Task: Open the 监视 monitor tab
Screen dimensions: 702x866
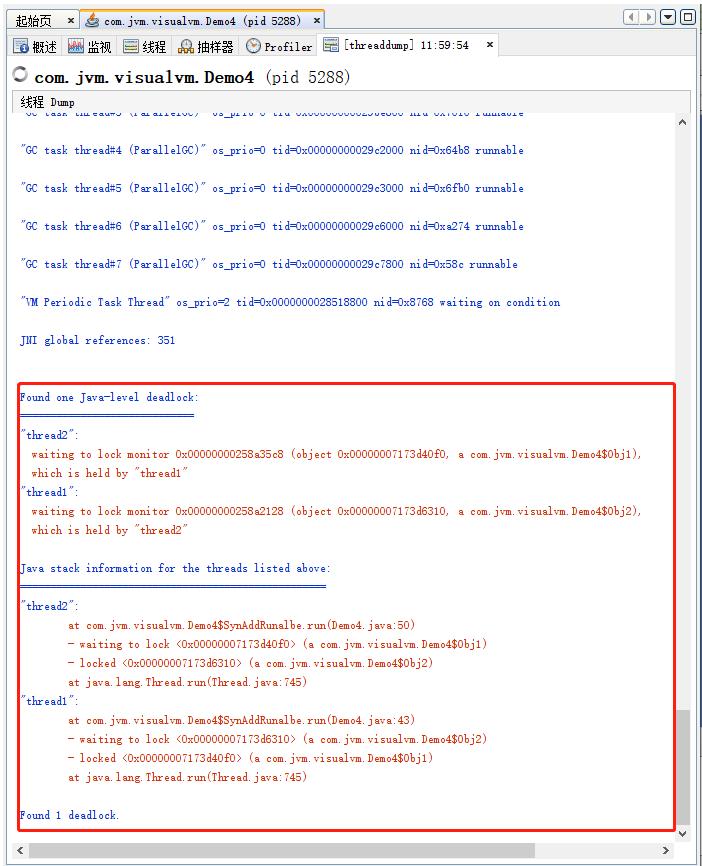Action: coord(90,46)
